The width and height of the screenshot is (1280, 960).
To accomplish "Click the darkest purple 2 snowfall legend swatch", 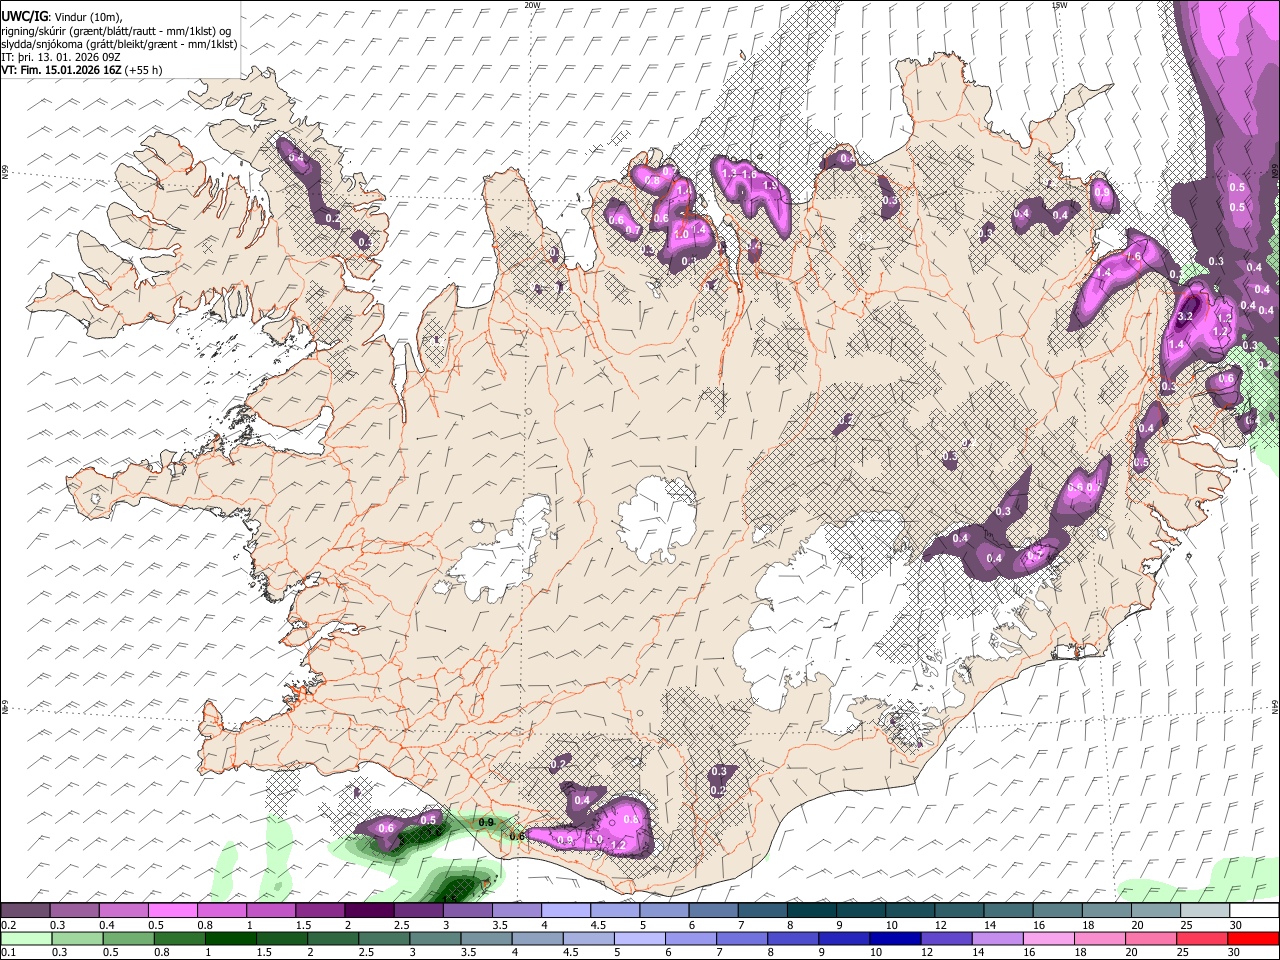I will click(369, 910).
